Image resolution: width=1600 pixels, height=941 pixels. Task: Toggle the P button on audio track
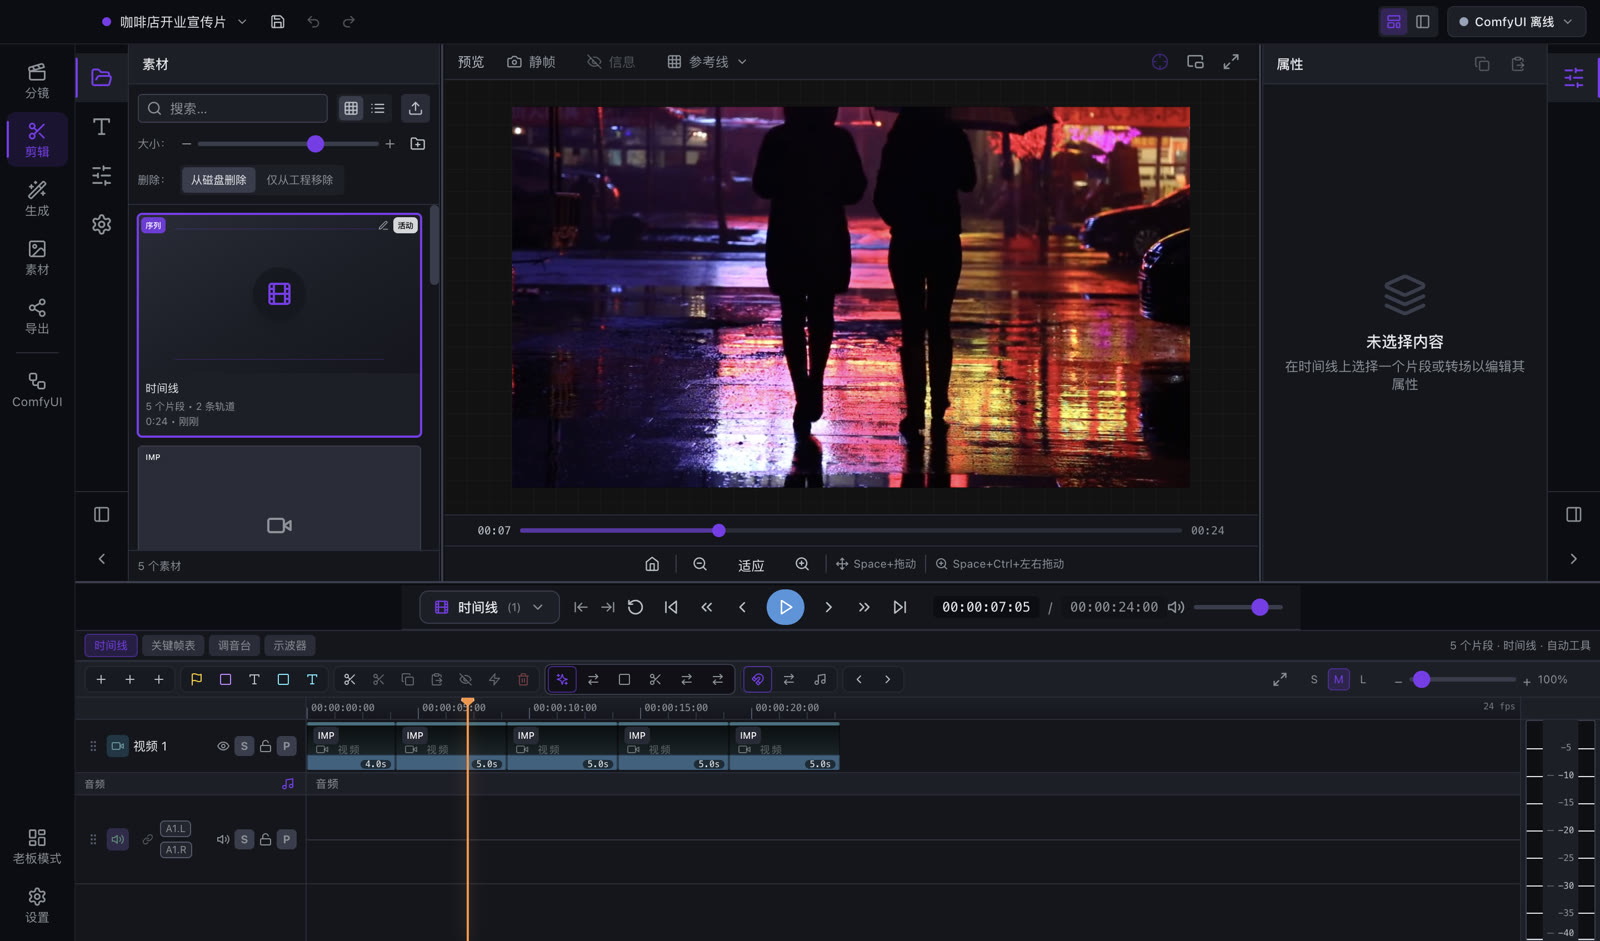click(x=287, y=839)
